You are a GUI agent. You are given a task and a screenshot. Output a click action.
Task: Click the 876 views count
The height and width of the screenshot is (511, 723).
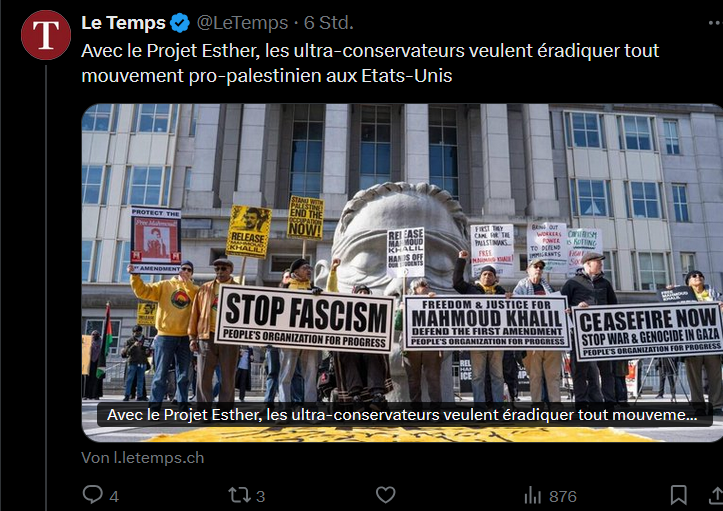pos(563,496)
